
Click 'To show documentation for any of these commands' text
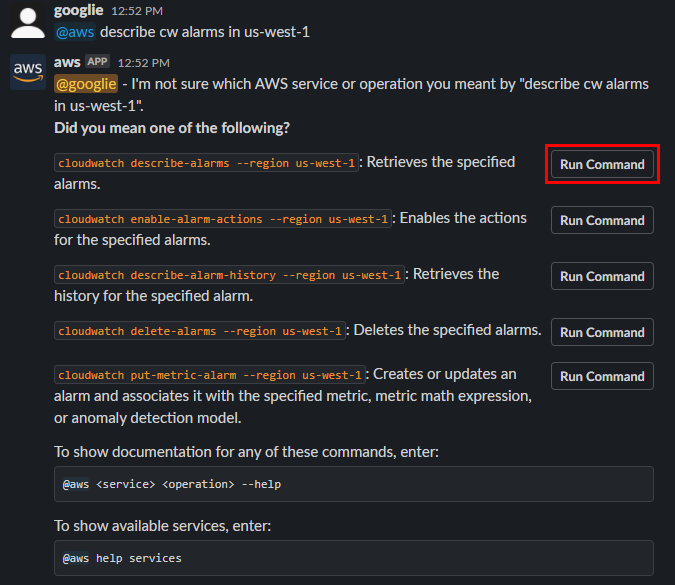pos(223,452)
